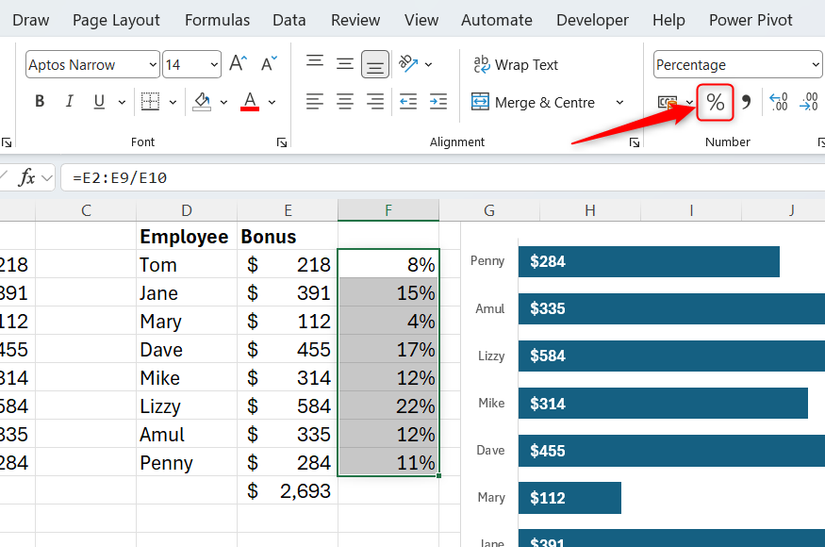Switch to Data tab

point(289,20)
